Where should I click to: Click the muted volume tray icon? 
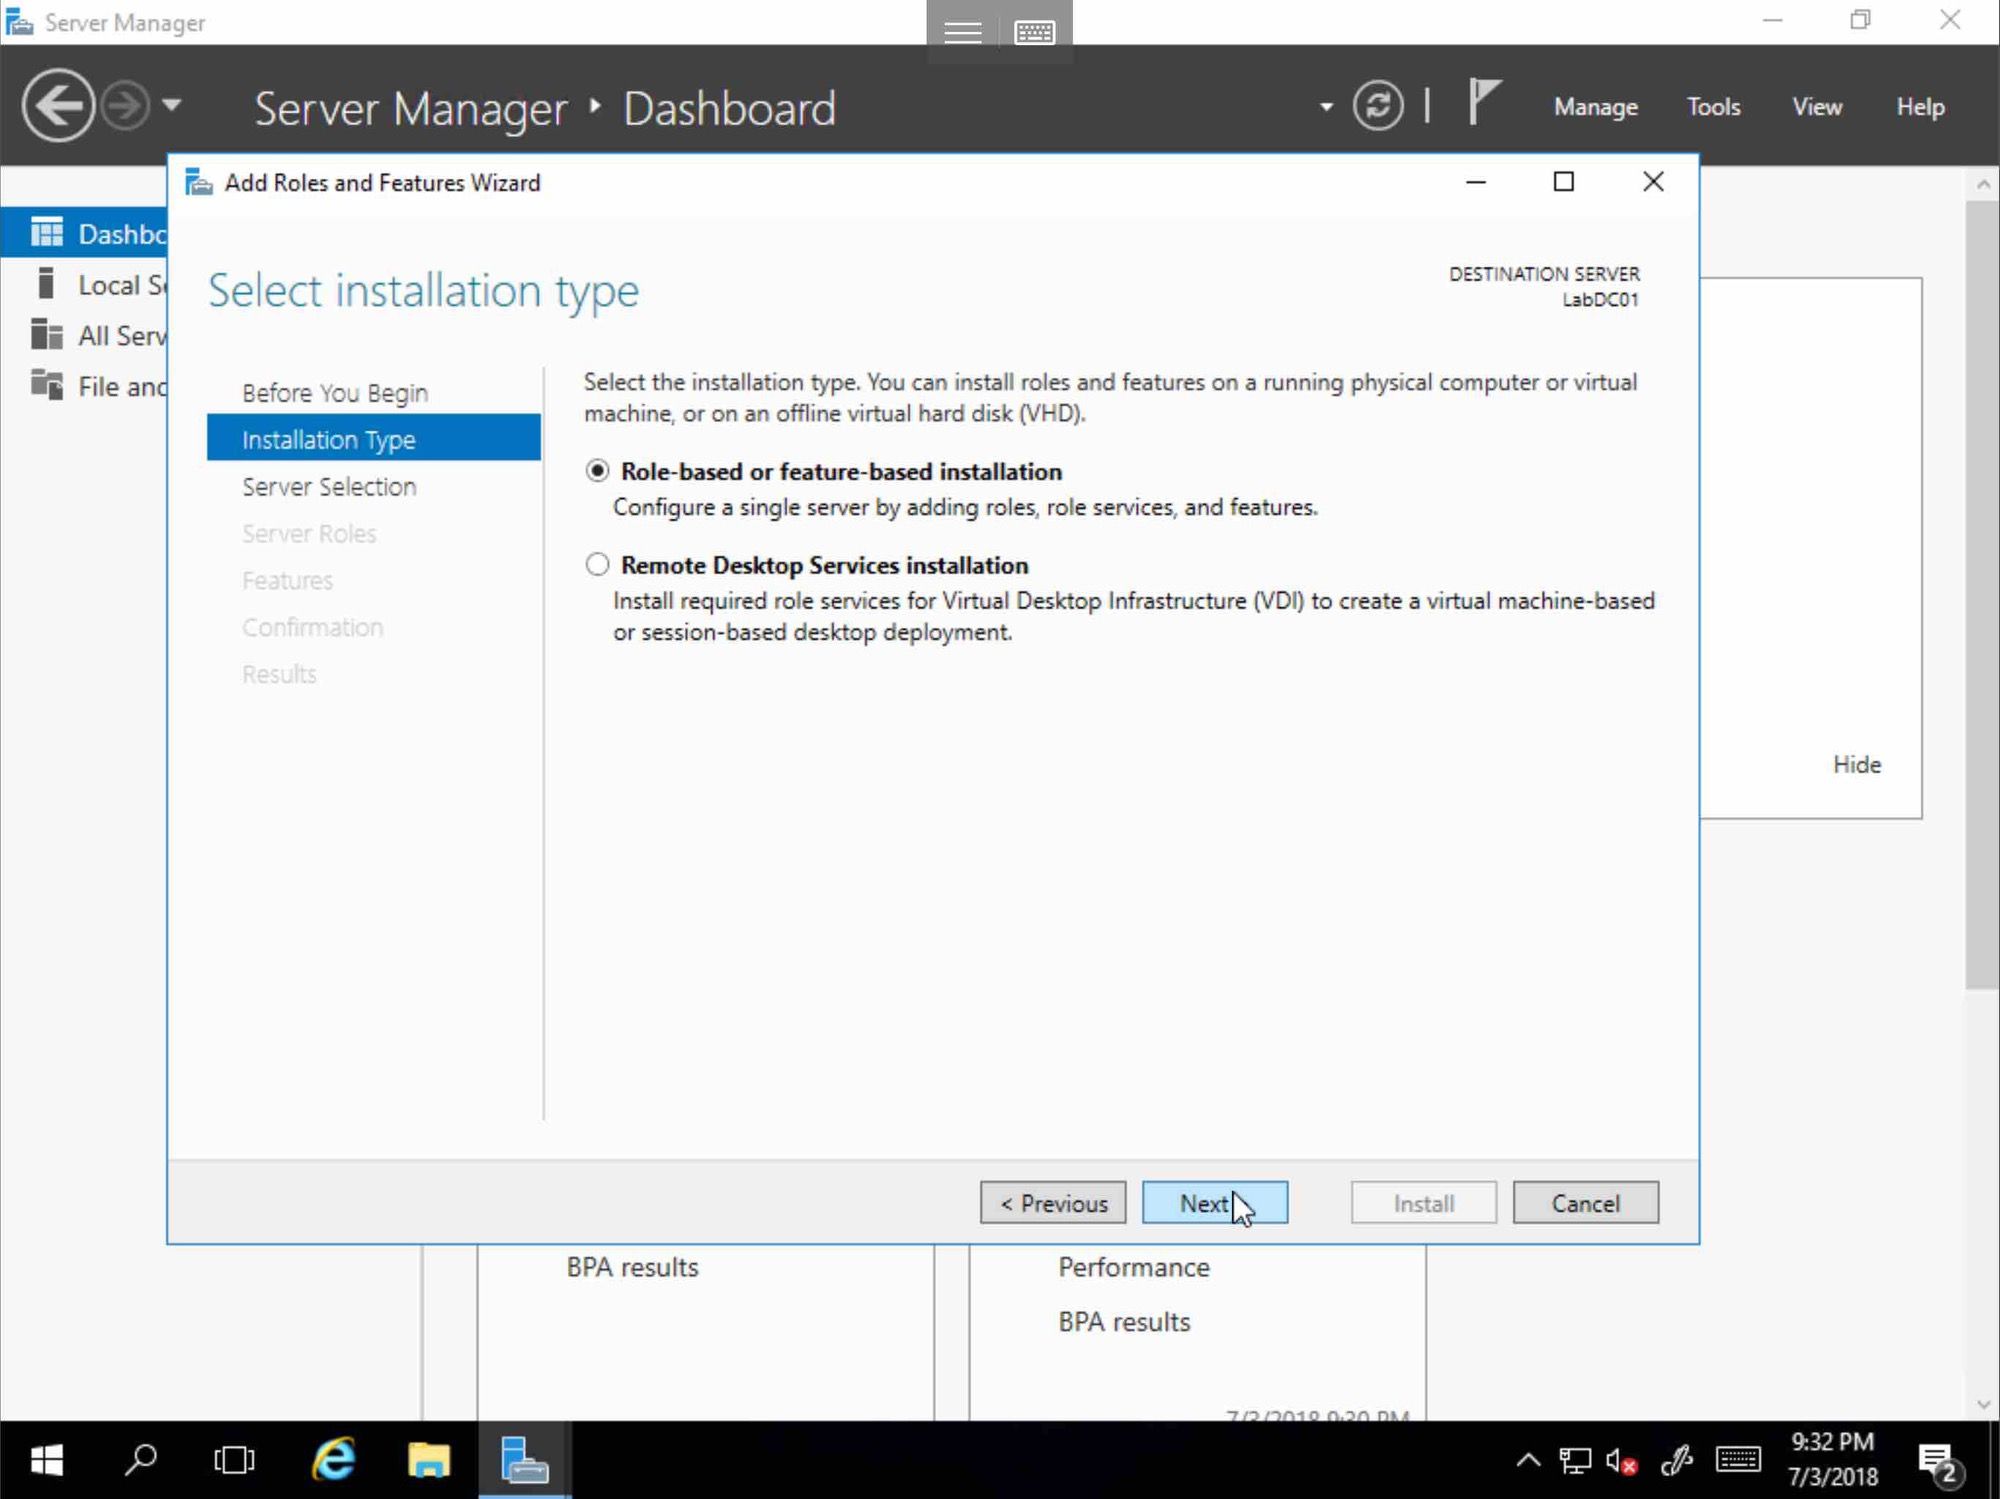(x=1622, y=1461)
